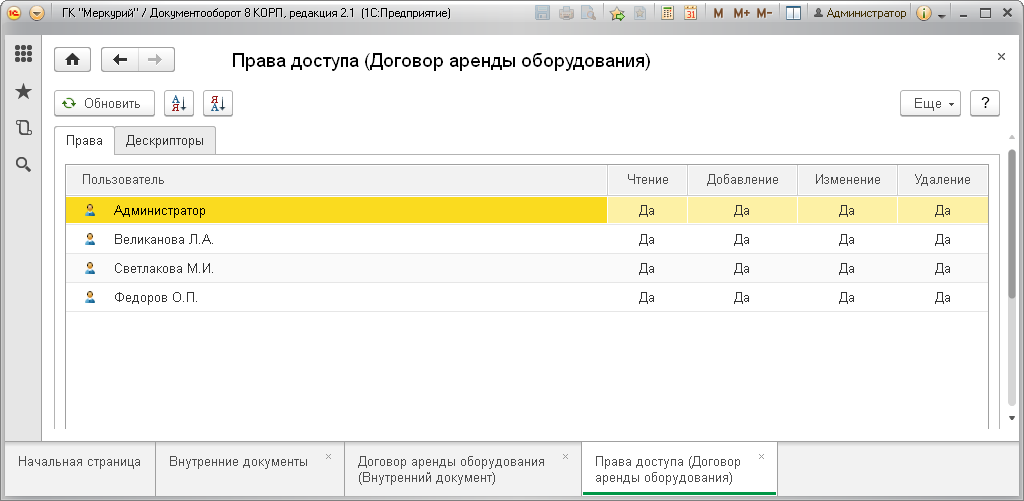Go to home page icon button
Screen dimensions: 1024x501
coord(72,59)
